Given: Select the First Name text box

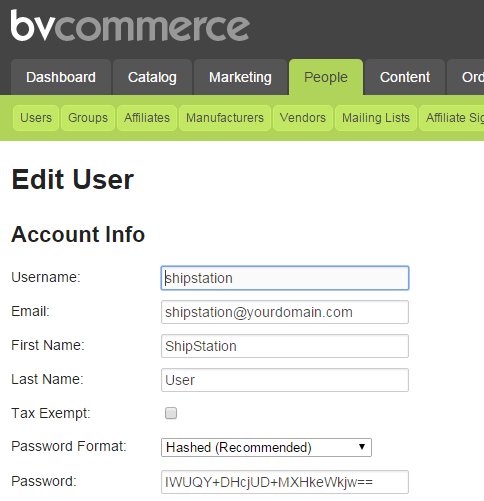Looking at the screenshot, I should [x=285, y=346].
